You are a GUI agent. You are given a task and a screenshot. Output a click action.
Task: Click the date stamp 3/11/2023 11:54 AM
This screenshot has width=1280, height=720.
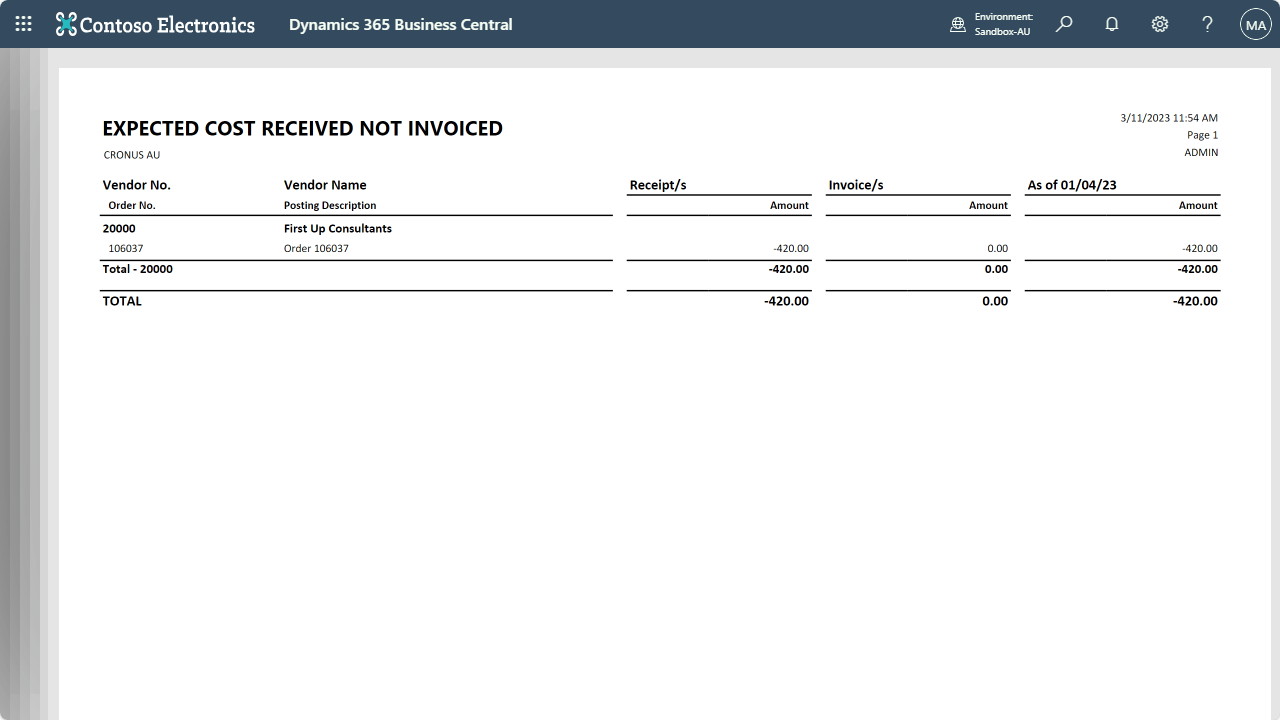tap(1169, 118)
